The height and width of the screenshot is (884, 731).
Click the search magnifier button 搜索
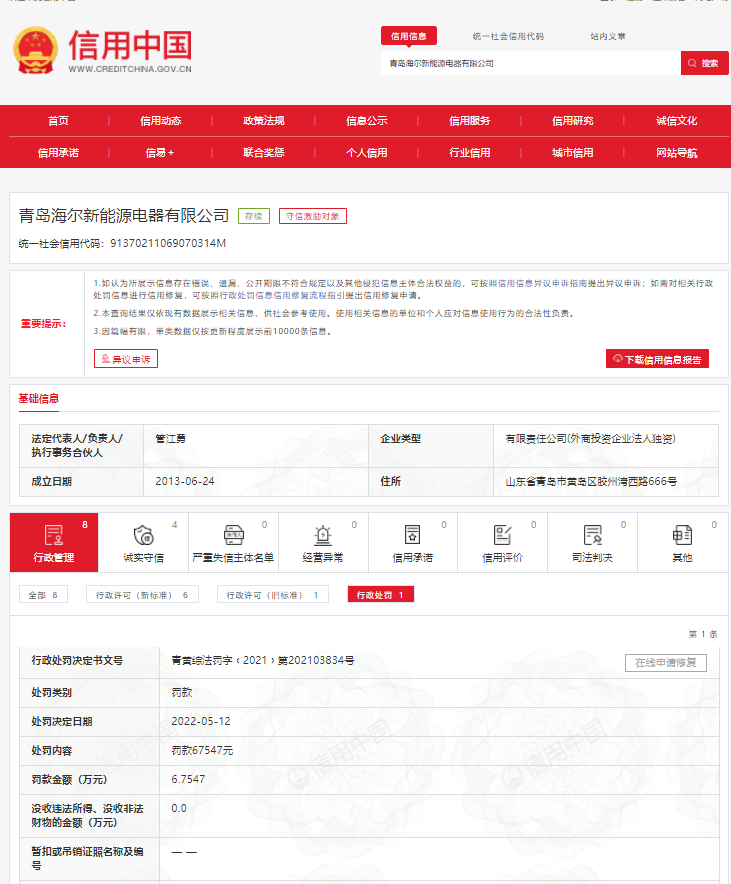(705, 63)
